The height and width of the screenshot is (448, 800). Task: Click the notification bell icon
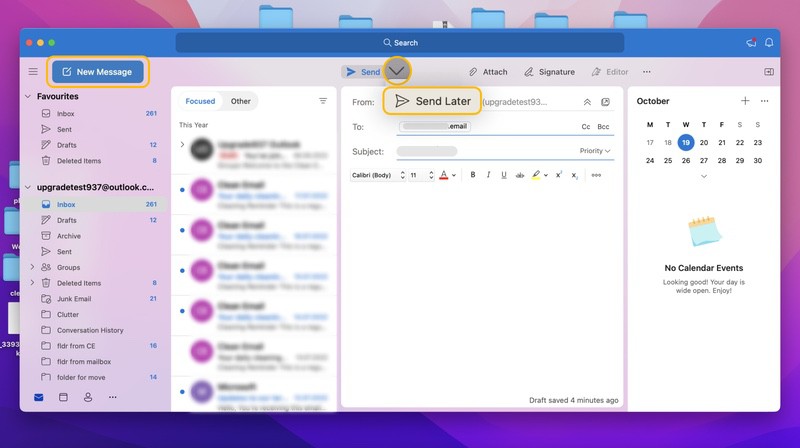tap(769, 43)
